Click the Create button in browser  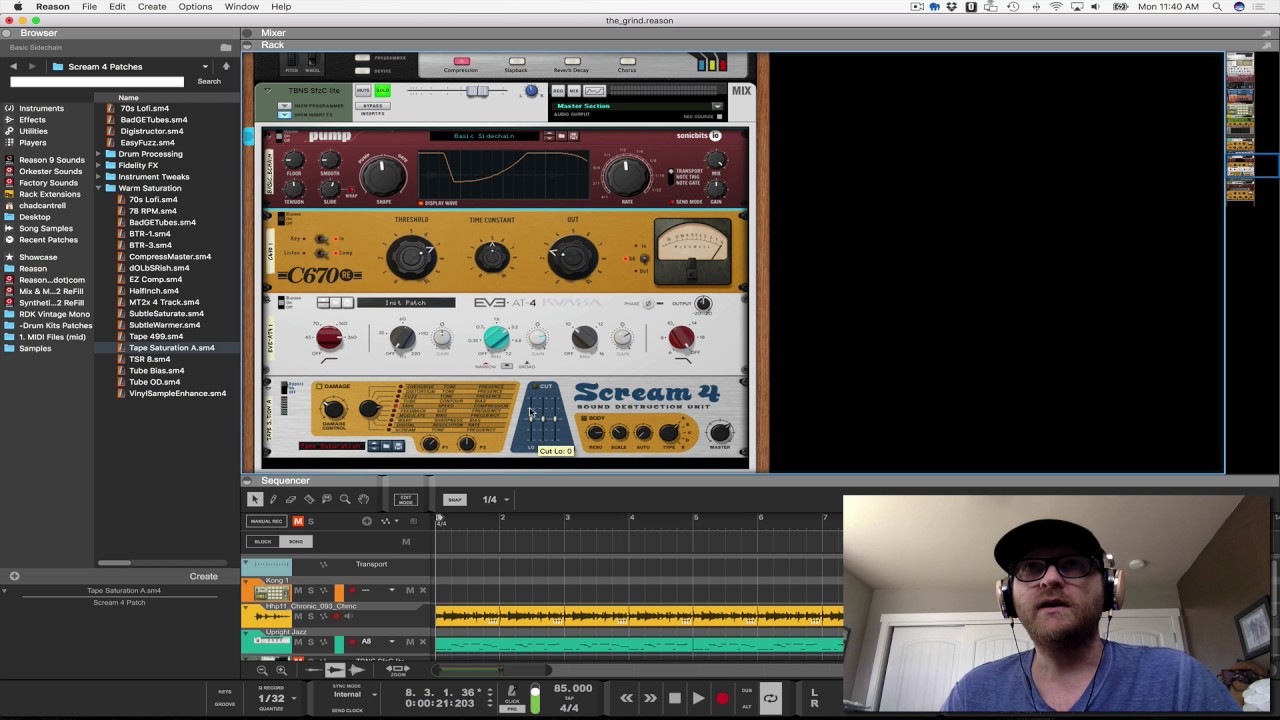click(203, 576)
